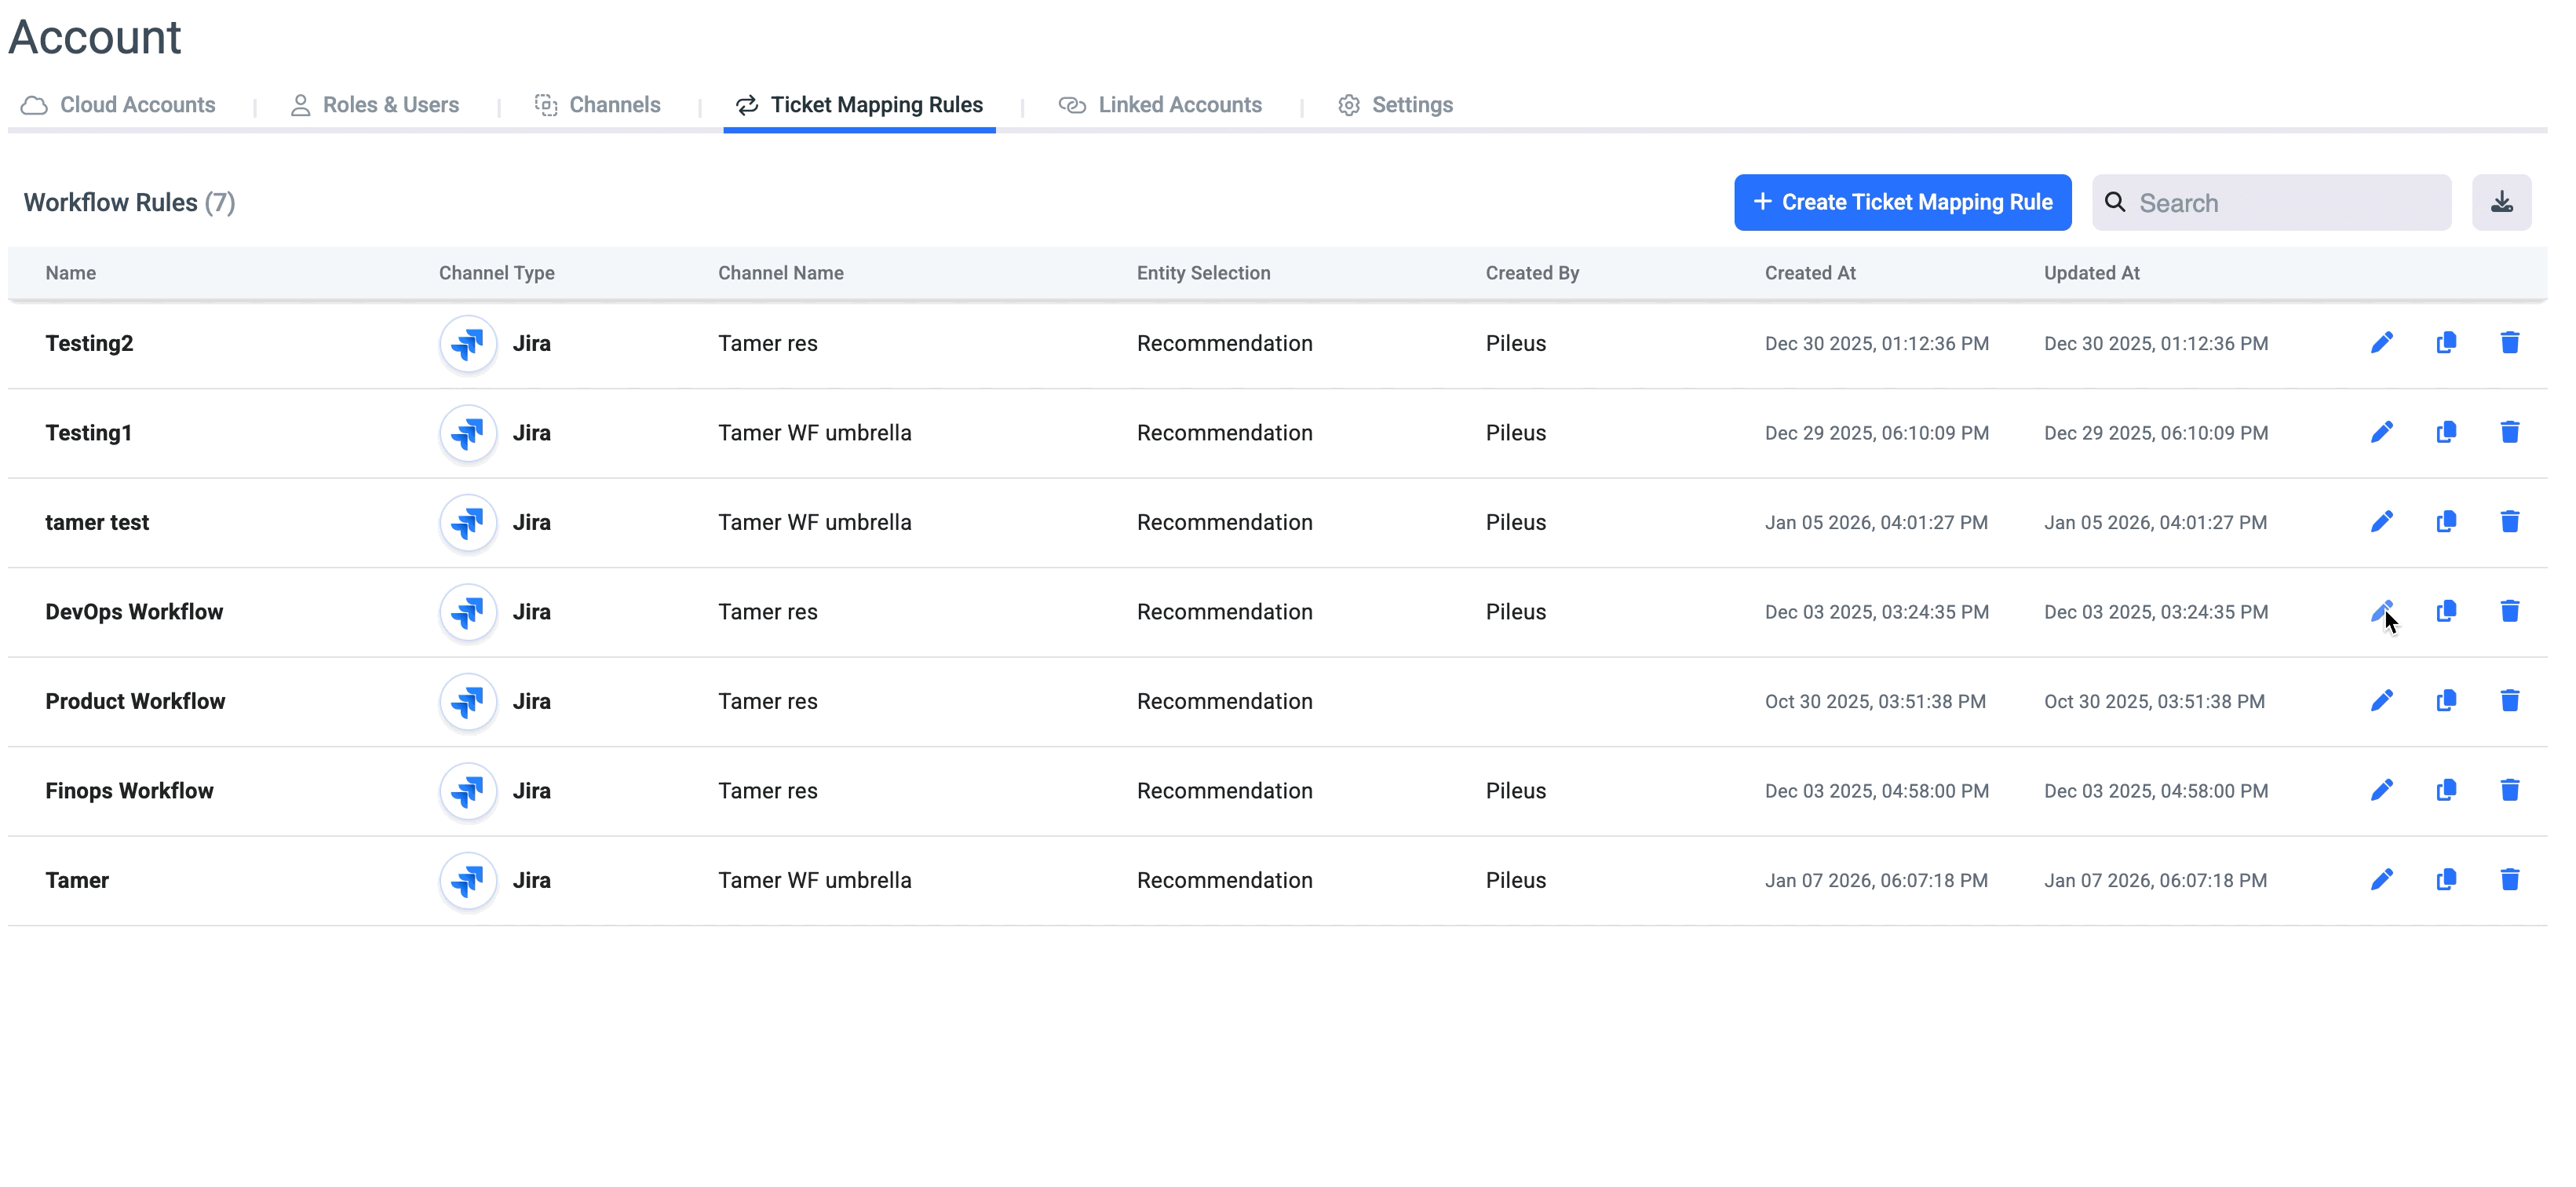Image resolution: width=2576 pixels, height=1187 pixels.
Task: Click Jira icon in Testing2 row
Action: (468, 344)
